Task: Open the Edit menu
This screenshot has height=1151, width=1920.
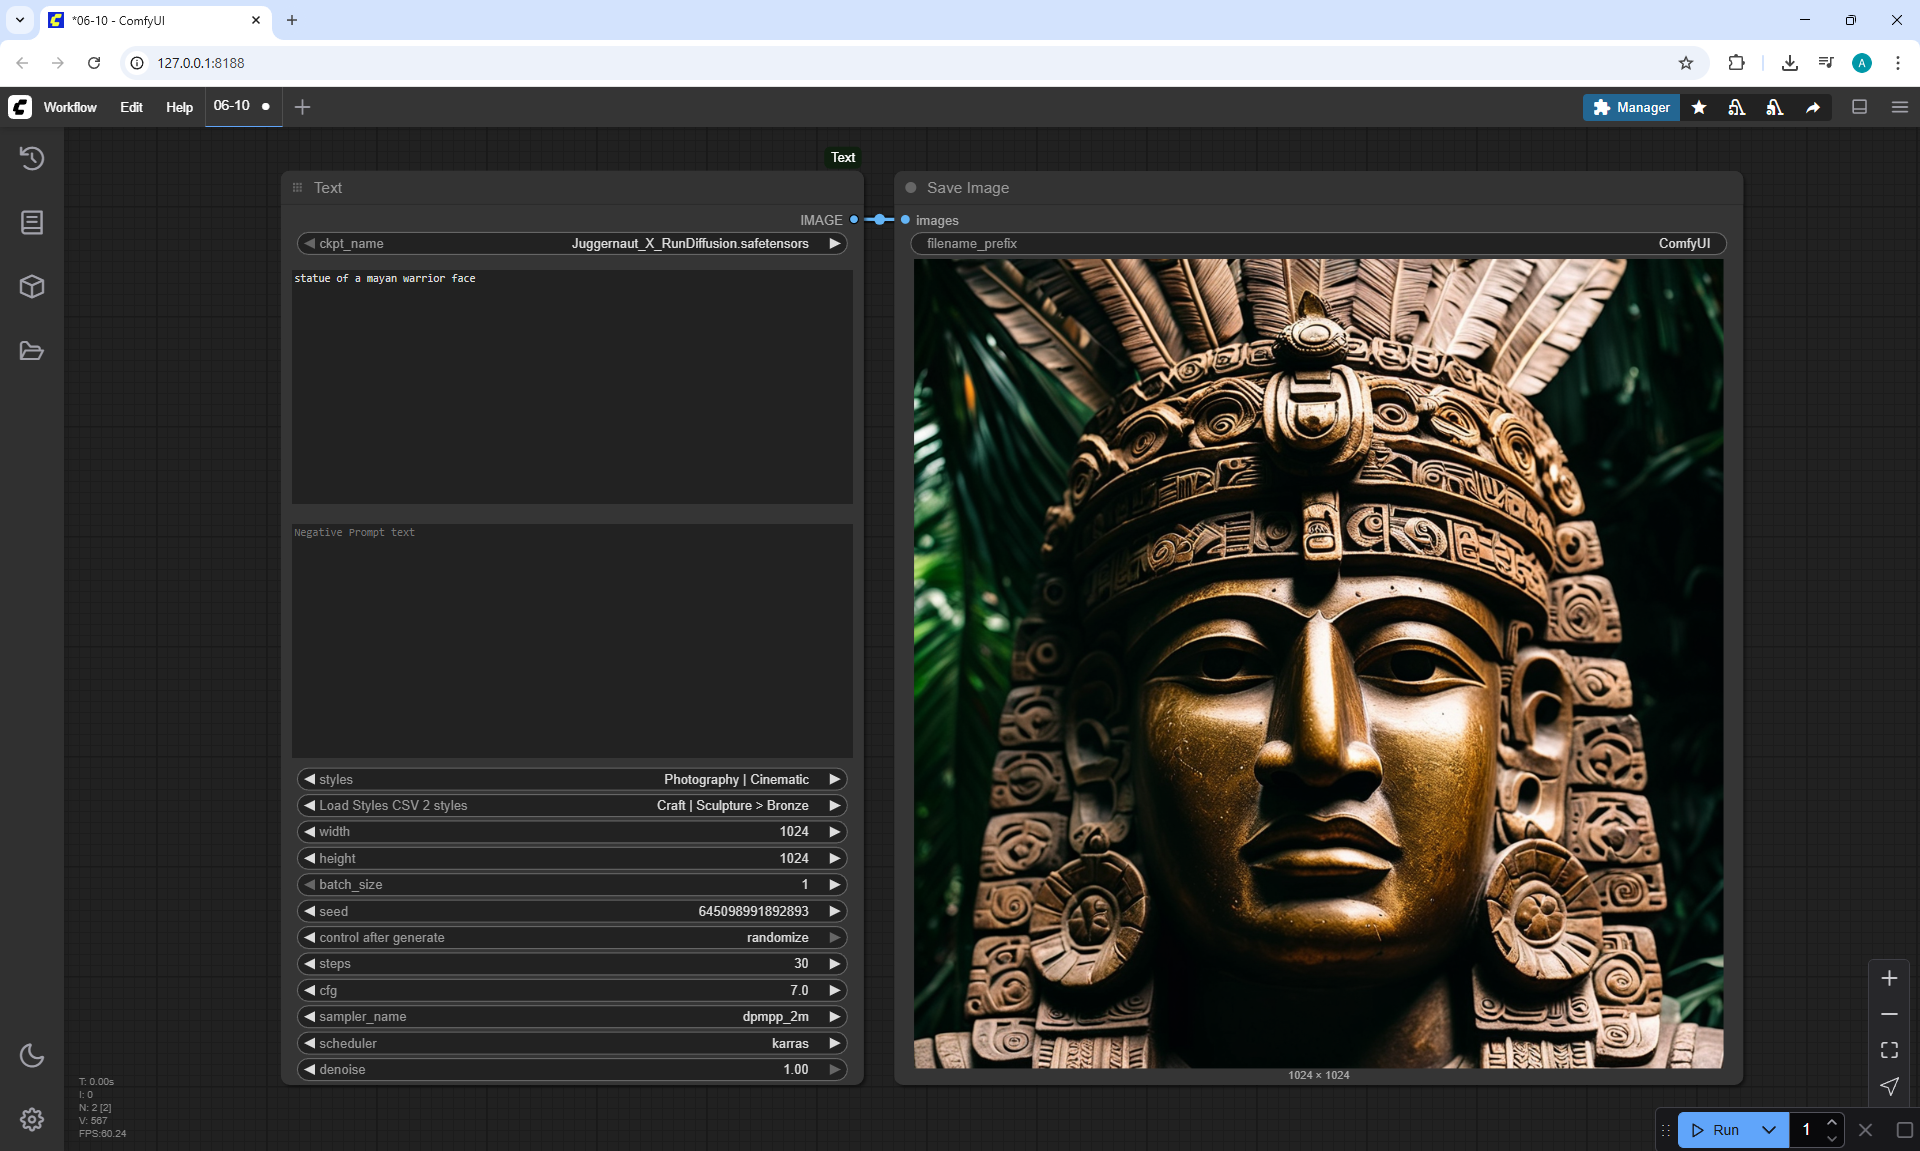Action: (131, 107)
